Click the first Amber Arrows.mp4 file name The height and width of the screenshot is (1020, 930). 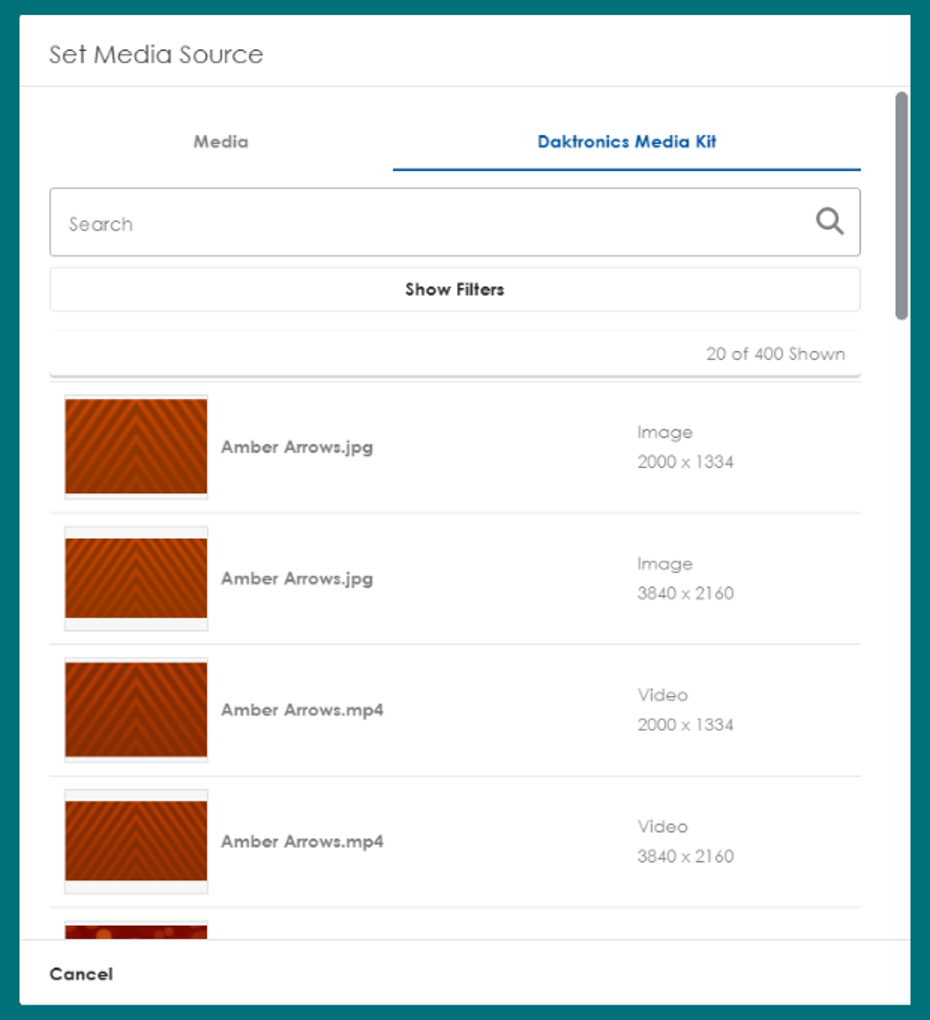(302, 710)
